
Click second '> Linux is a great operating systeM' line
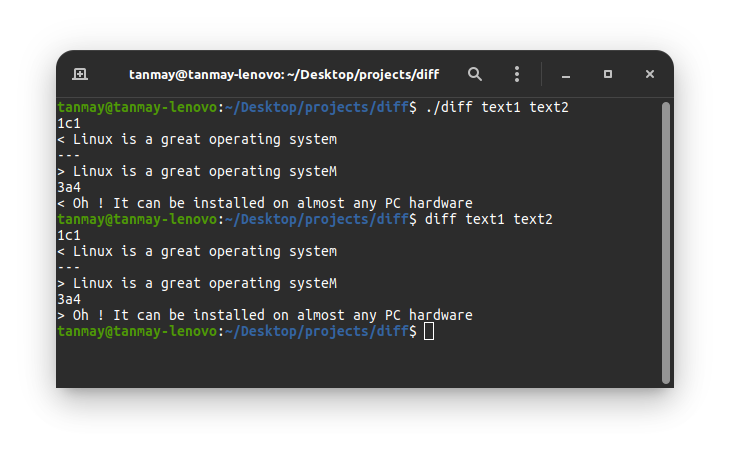point(197,283)
